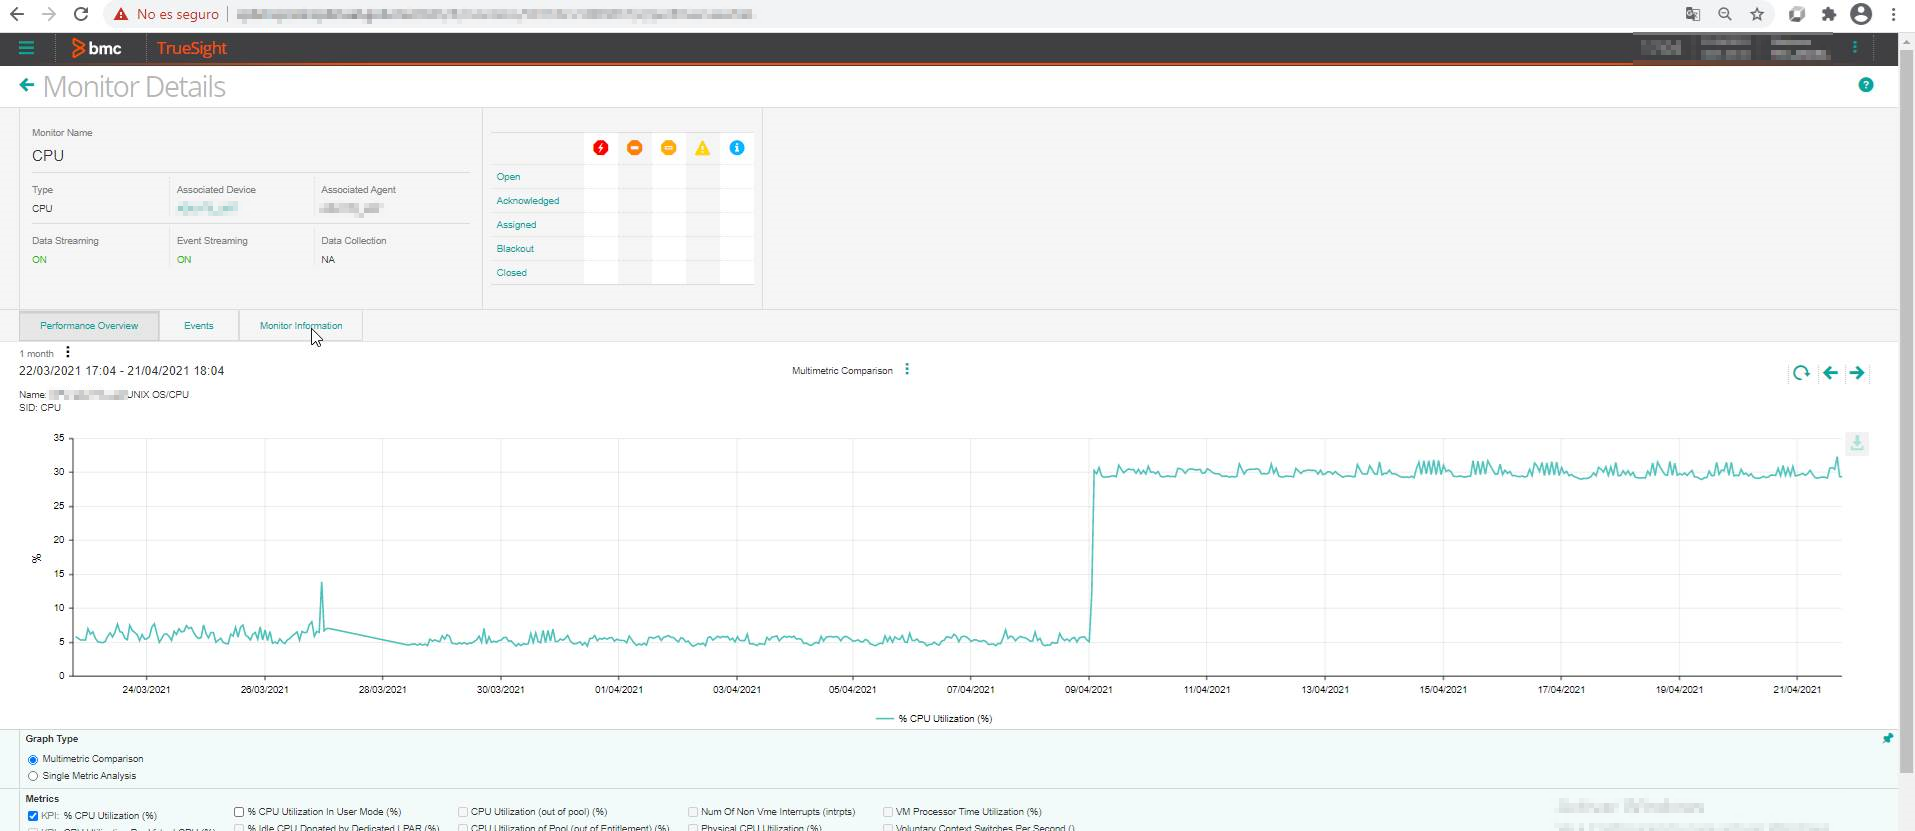1915x831 pixels.
Task: Open the 1 month time range options menu
Action: [x=67, y=352]
